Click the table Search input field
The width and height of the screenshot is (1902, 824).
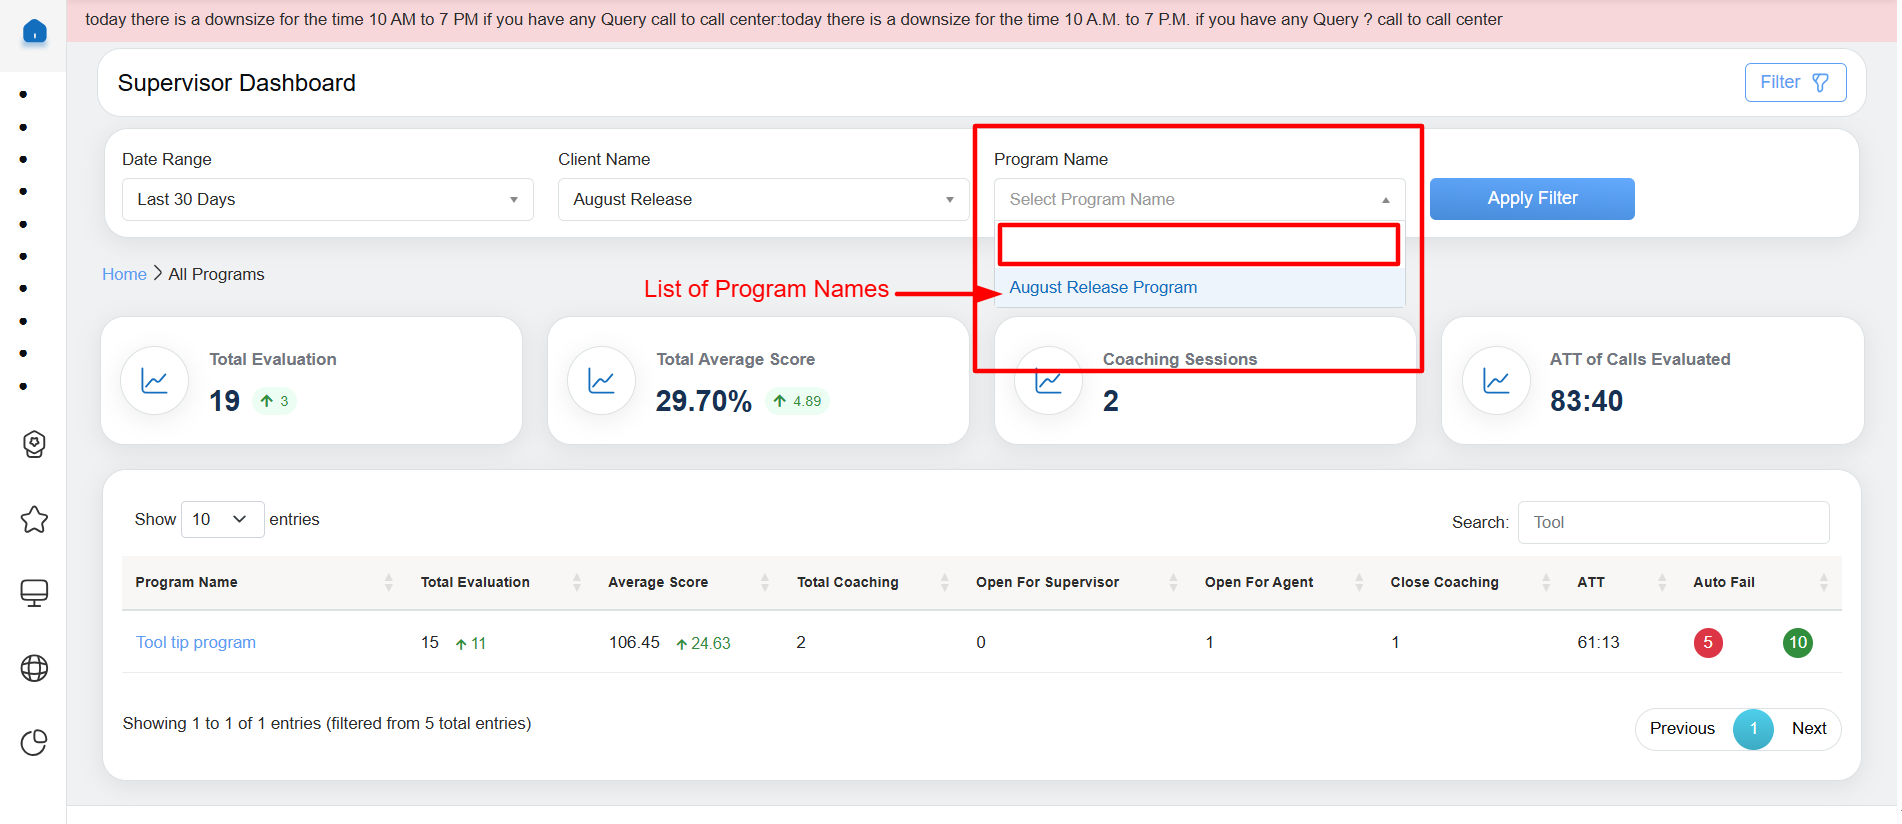[1673, 522]
